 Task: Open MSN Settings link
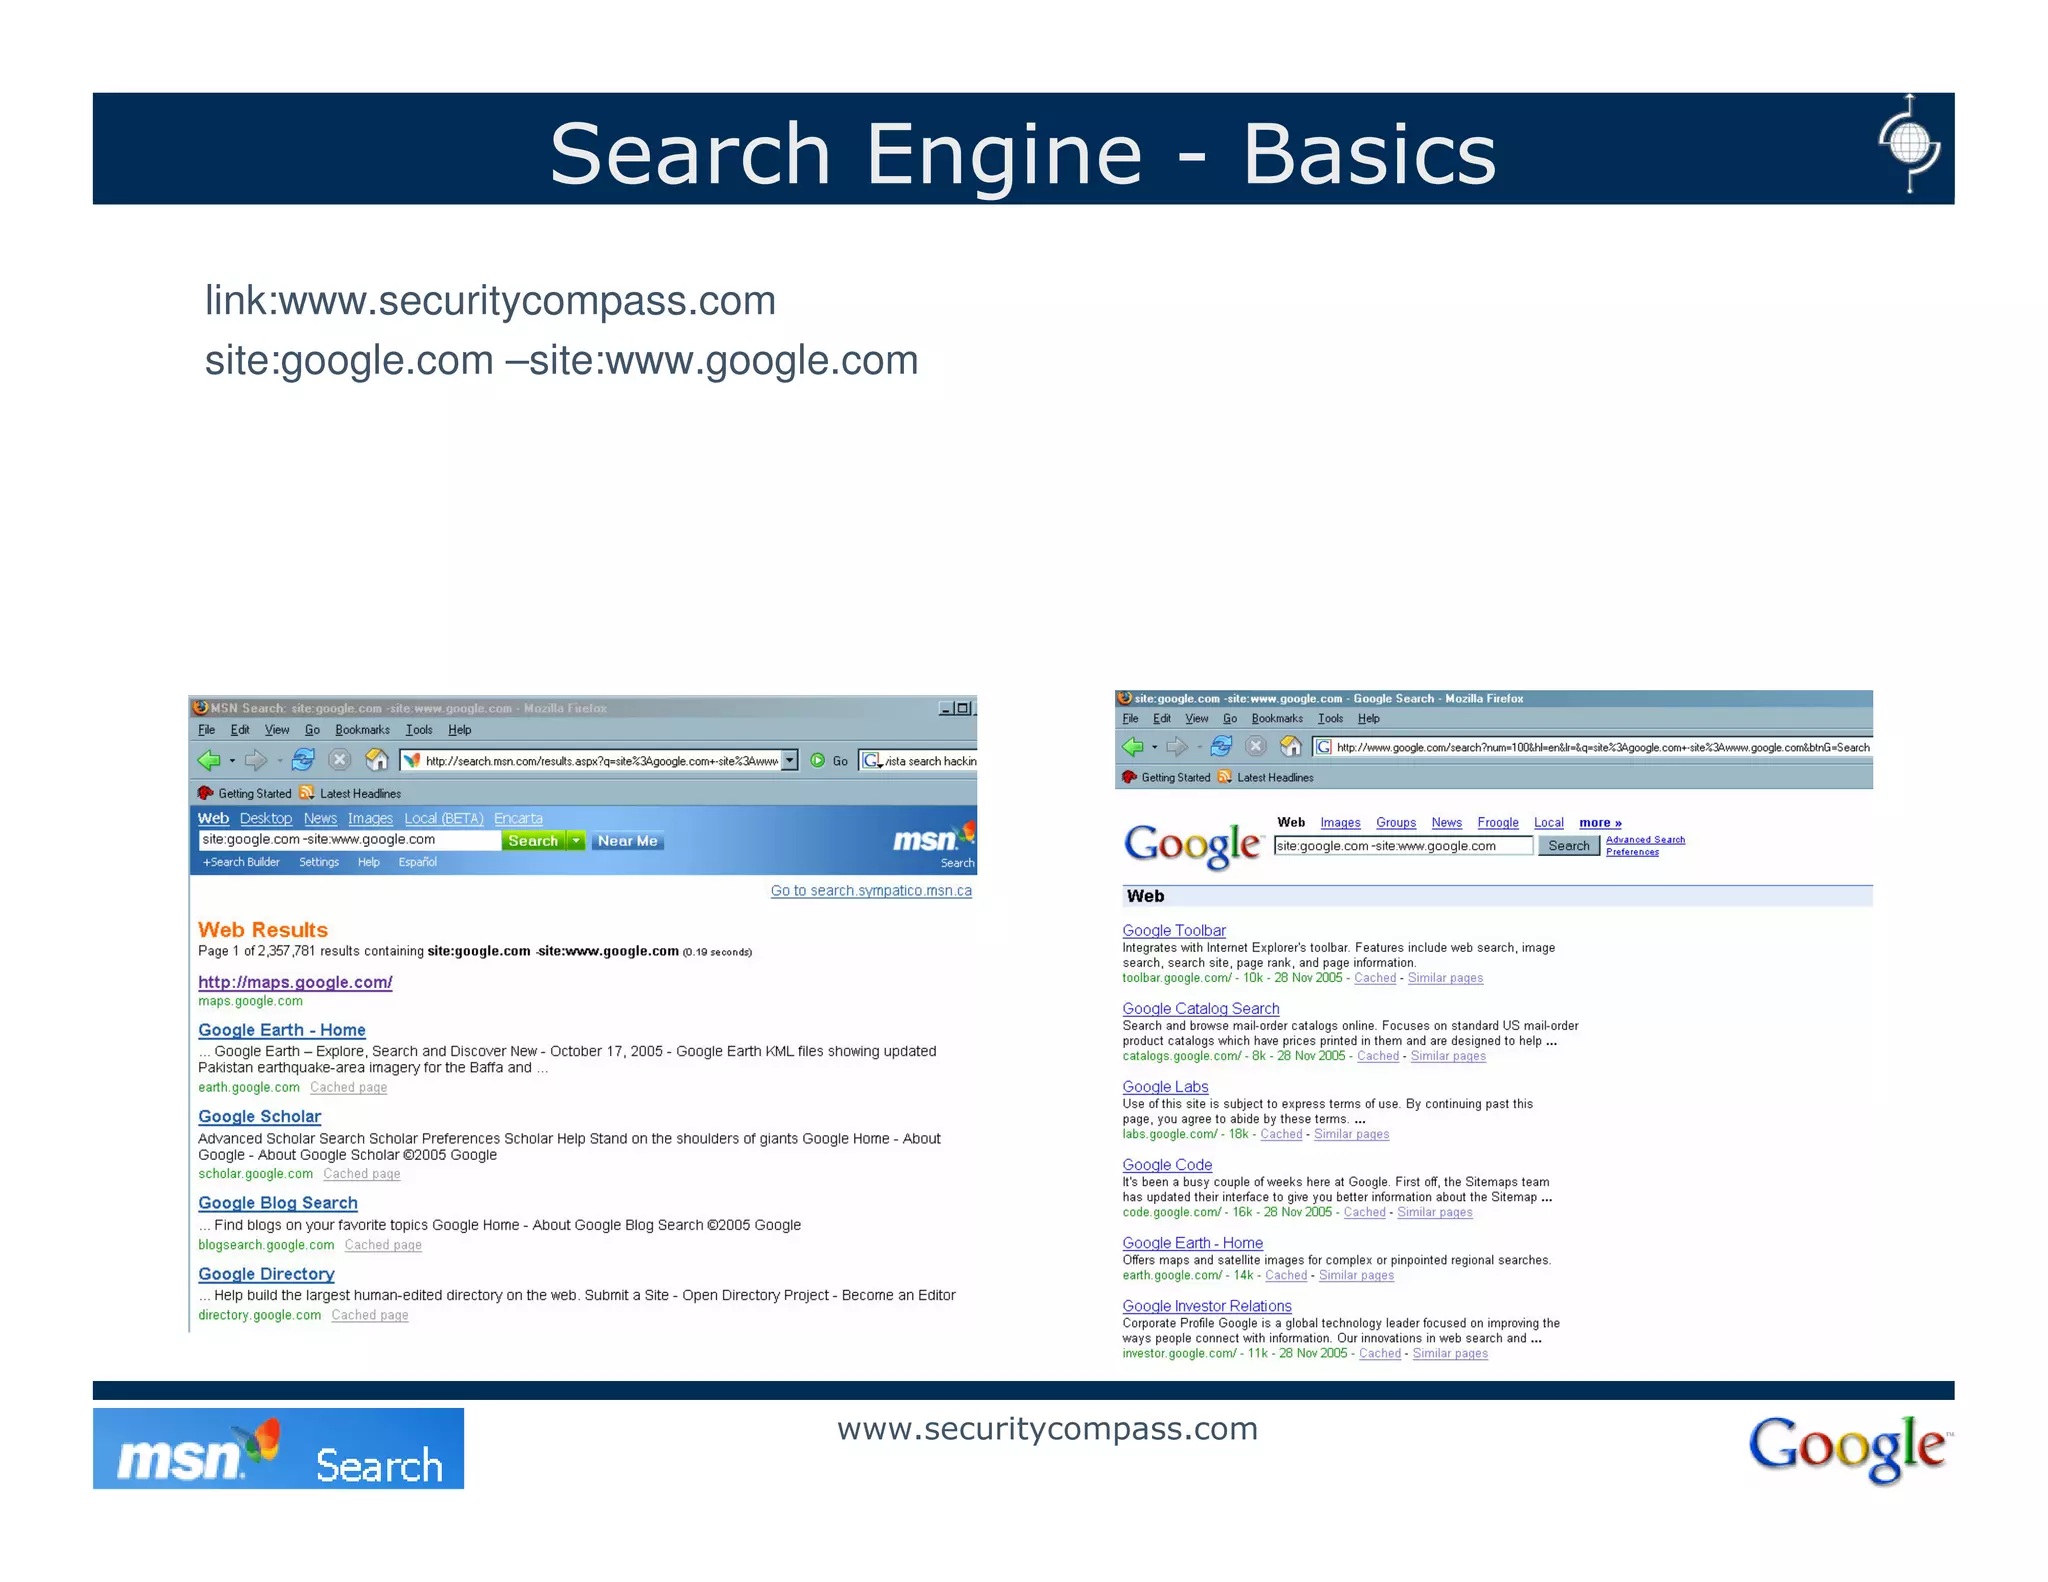[x=319, y=862]
